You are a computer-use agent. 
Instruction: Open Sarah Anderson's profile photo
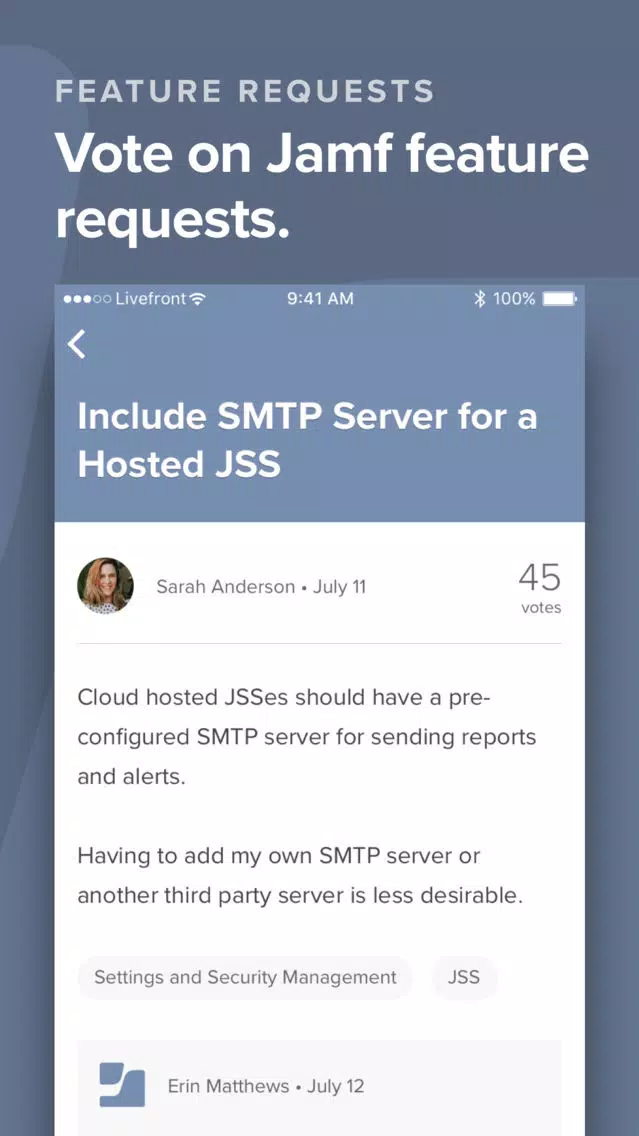tap(105, 586)
